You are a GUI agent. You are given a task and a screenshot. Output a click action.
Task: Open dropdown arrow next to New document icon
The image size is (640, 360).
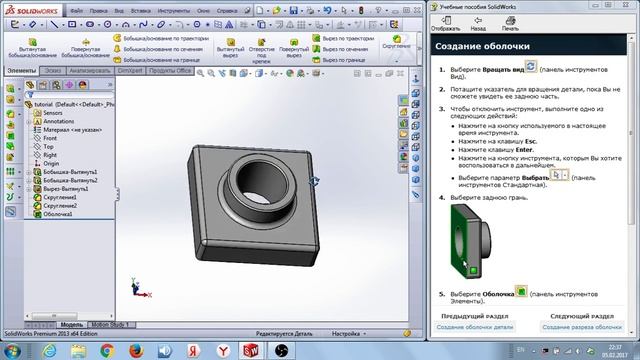point(268,11)
